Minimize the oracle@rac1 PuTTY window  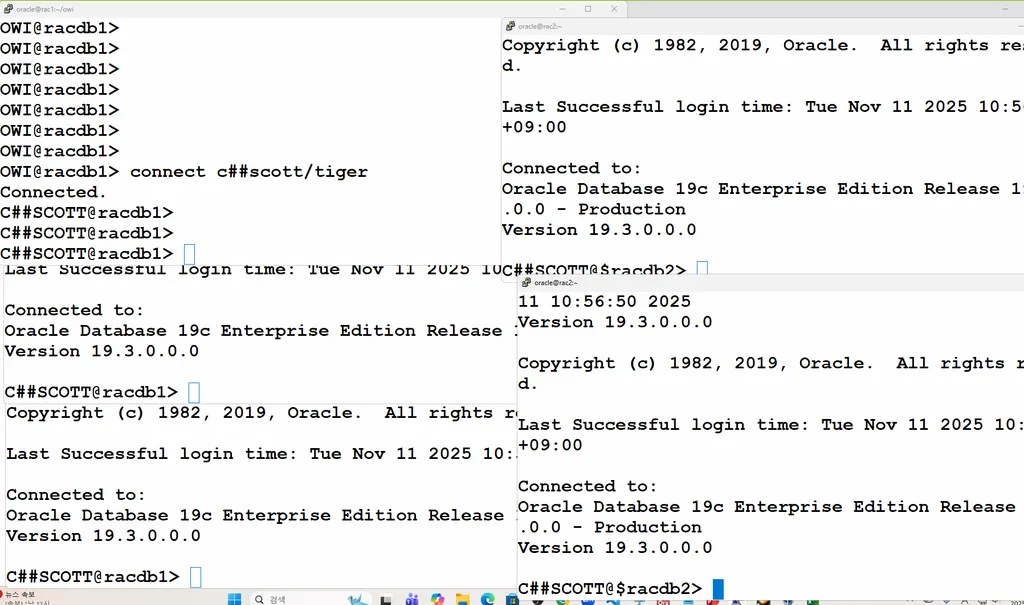pyautogui.click(x=562, y=9)
